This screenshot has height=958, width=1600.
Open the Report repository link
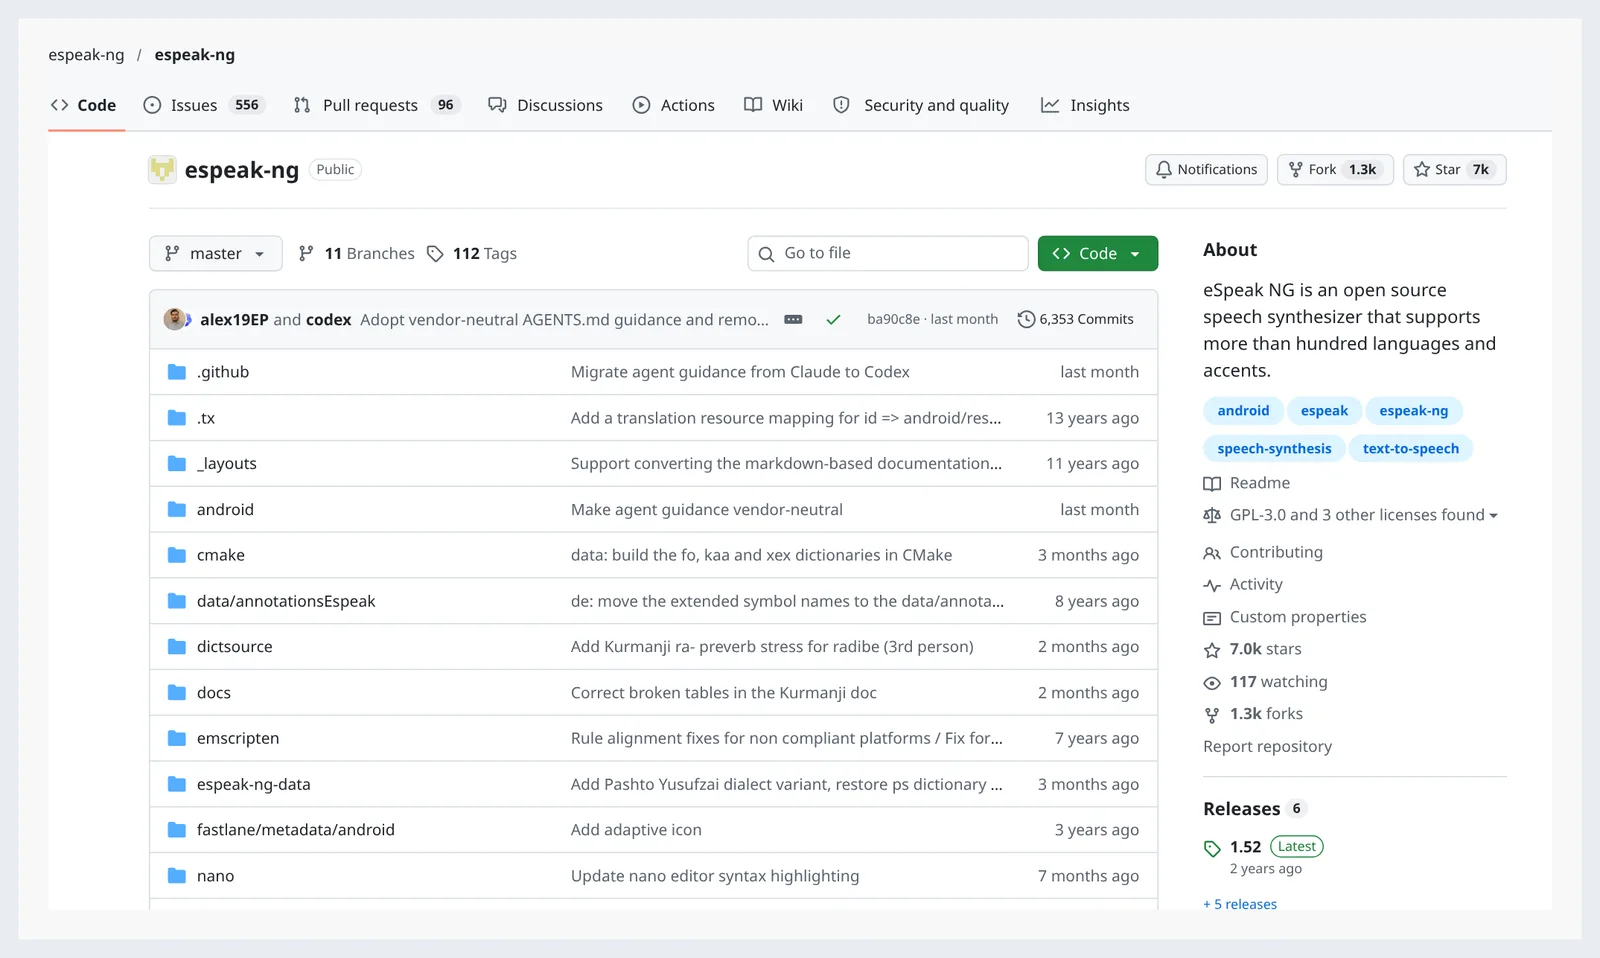point(1267,747)
